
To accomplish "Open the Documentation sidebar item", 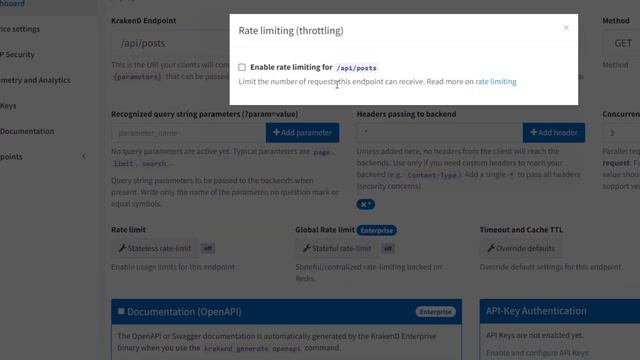I will click(27, 131).
